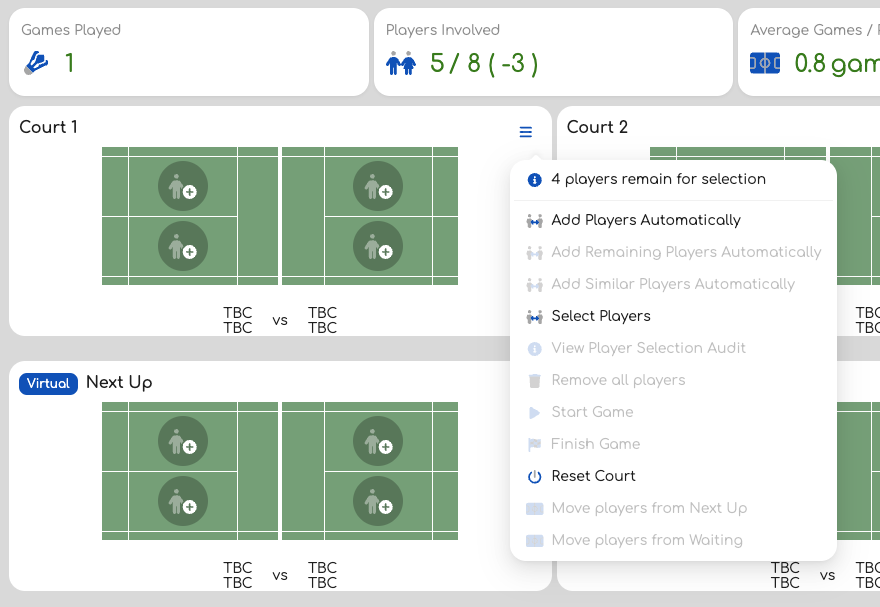Click the Reset Court power icon

(x=534, y=477)
